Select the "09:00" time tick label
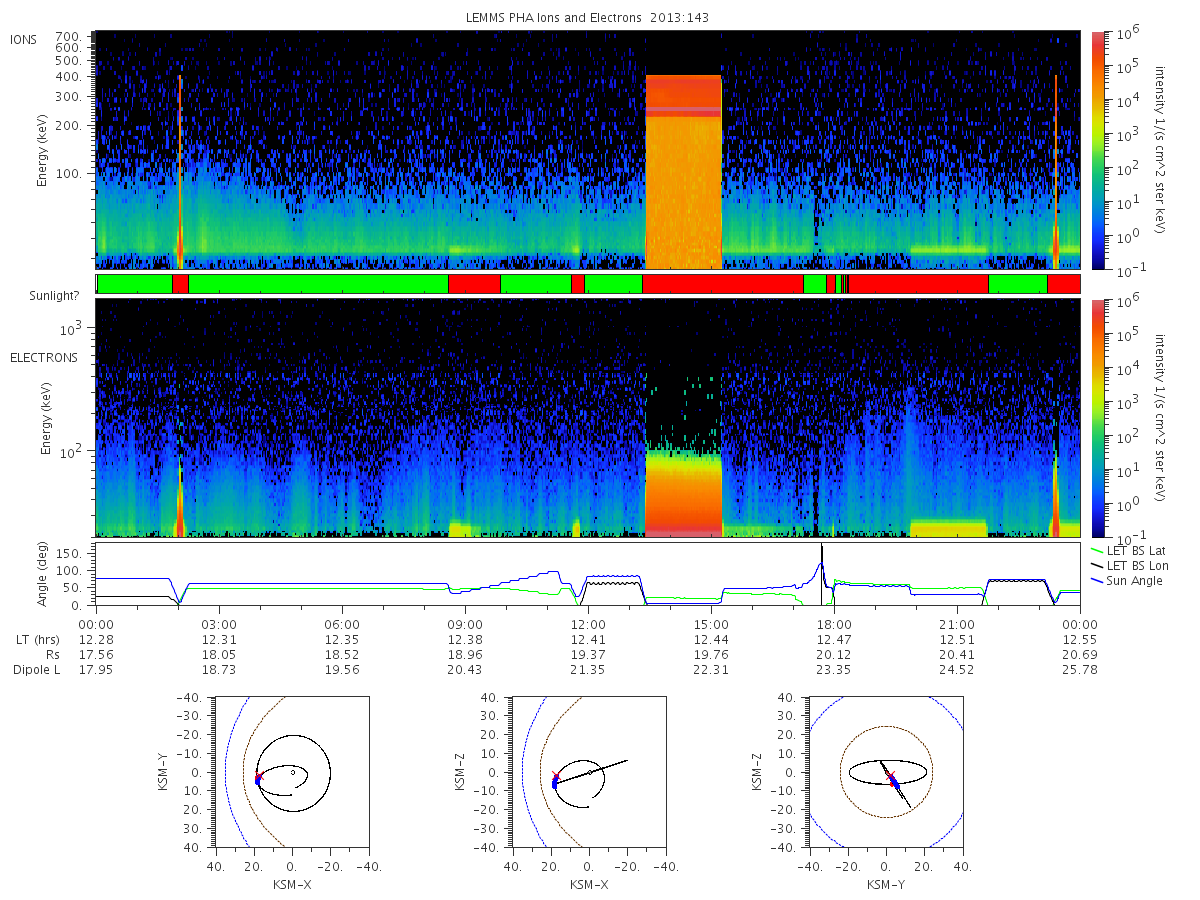This screenshot has height=900, width=1200. pyautogui.click(x=465, y=623)
